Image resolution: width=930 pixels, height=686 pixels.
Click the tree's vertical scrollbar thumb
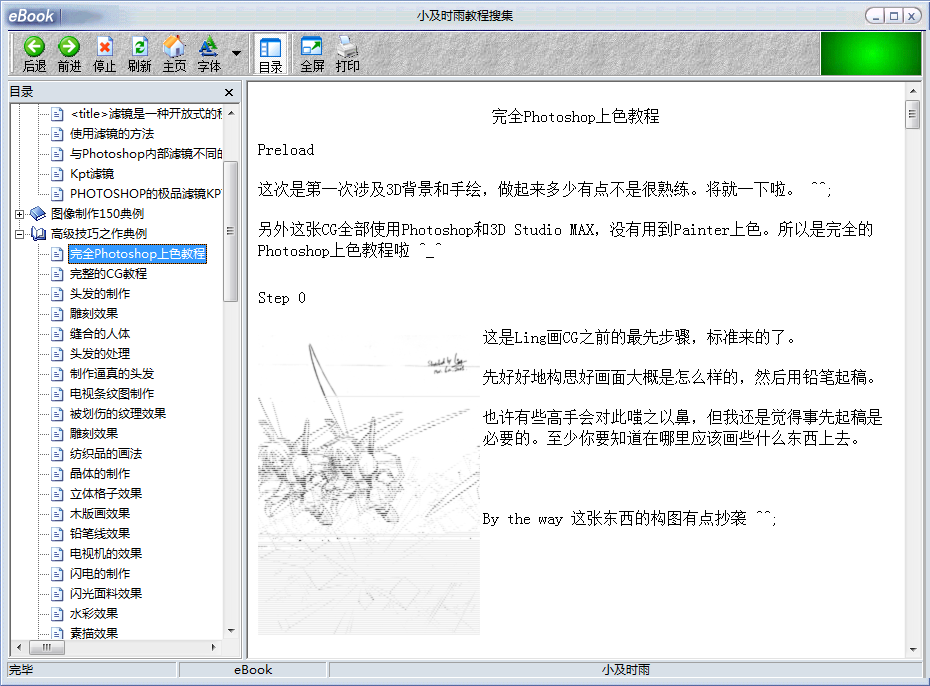click(230, 231)
